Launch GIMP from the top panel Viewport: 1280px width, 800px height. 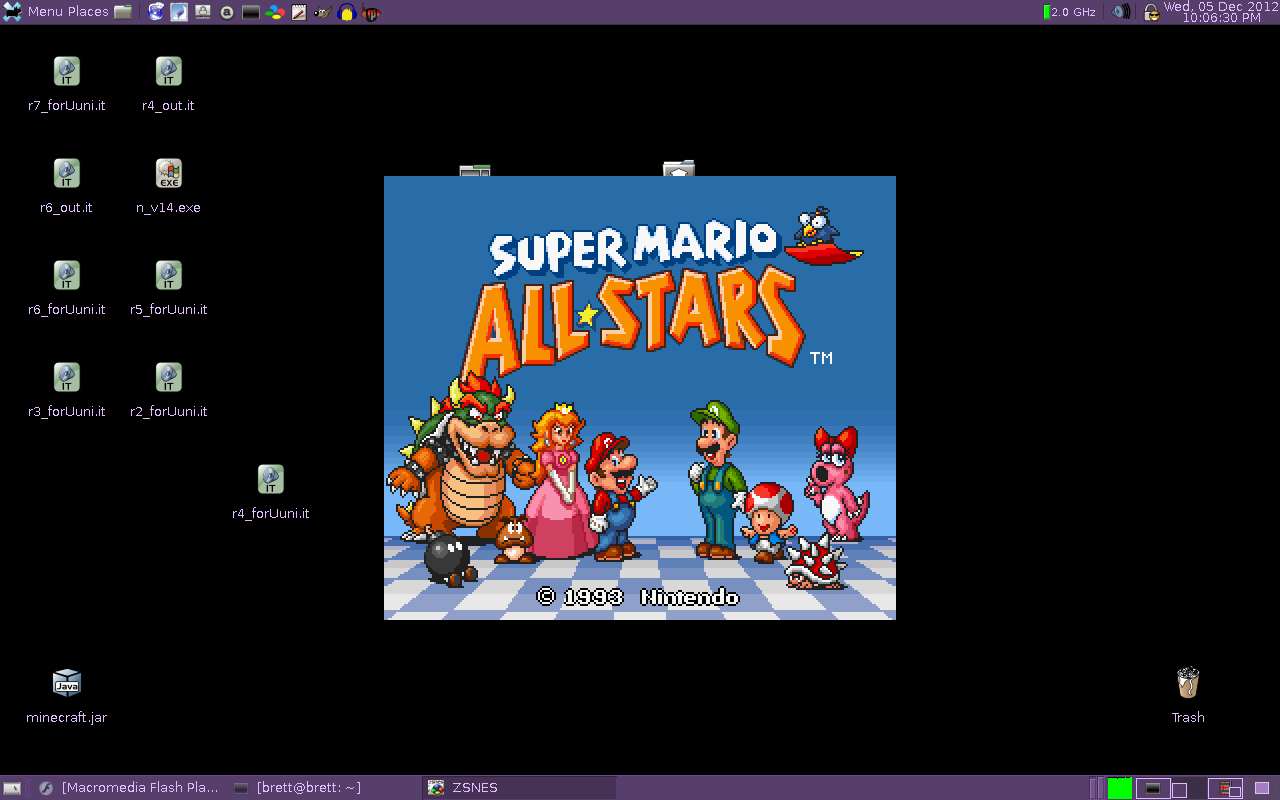tap(323, 12)
